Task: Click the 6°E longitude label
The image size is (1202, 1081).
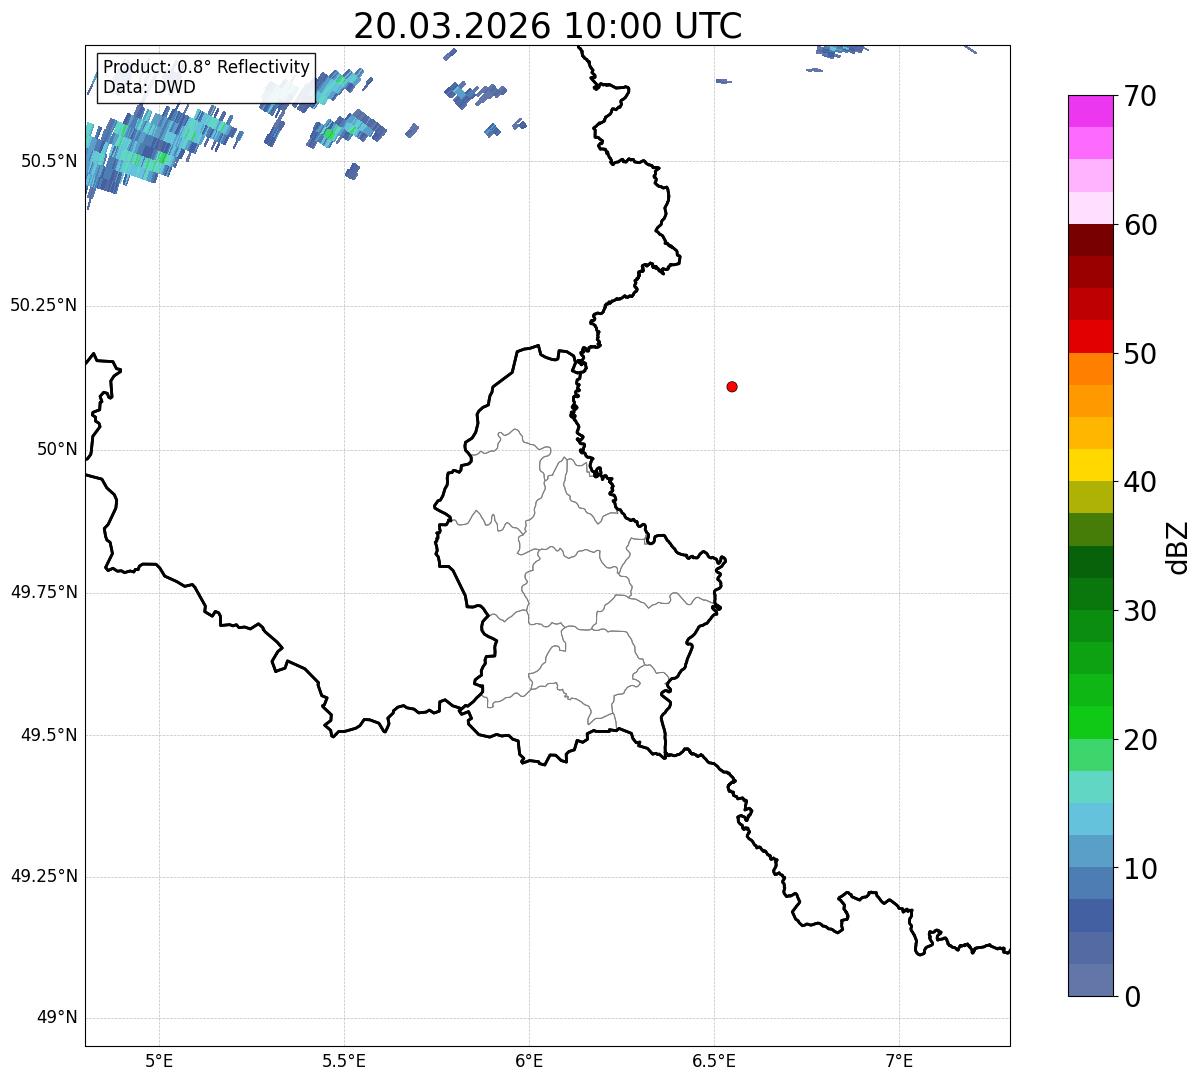Action: [x=529, y=1061]
